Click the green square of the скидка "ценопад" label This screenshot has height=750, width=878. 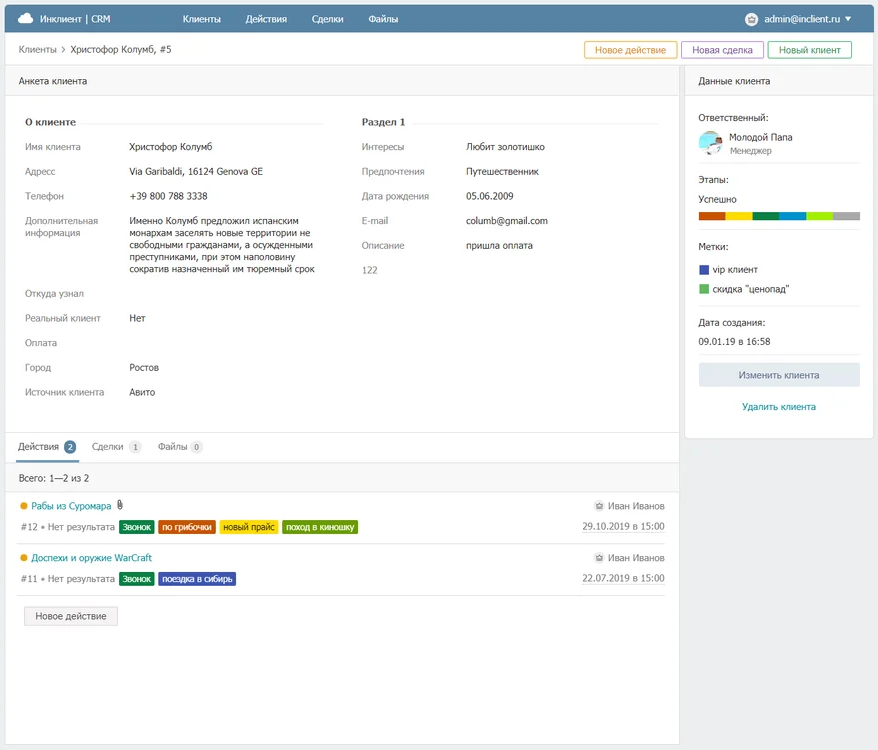704,289
